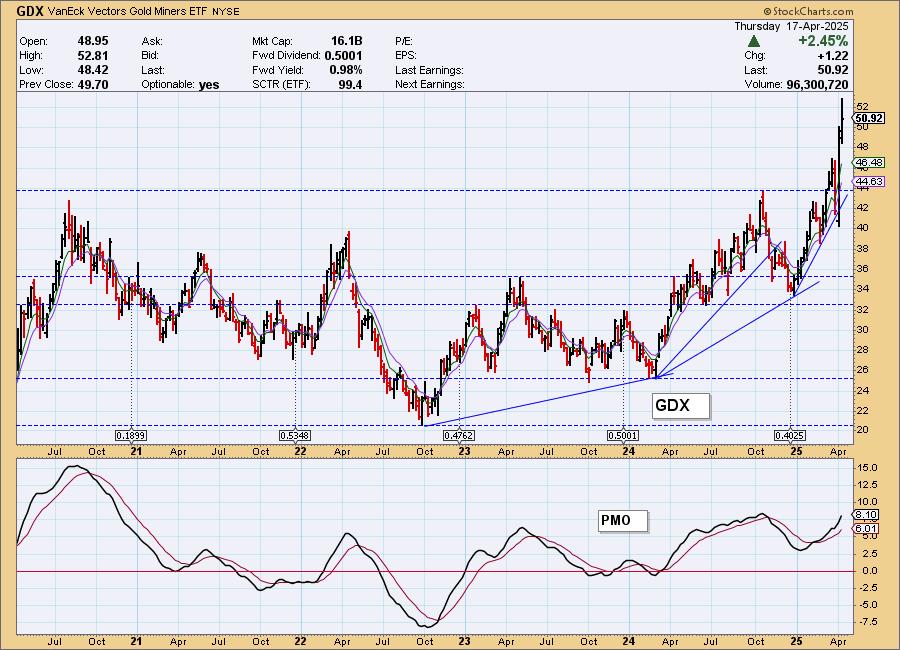Select the Open value 48.95
The height and width of the screenshot is (650, 900).
pos(93,41)
